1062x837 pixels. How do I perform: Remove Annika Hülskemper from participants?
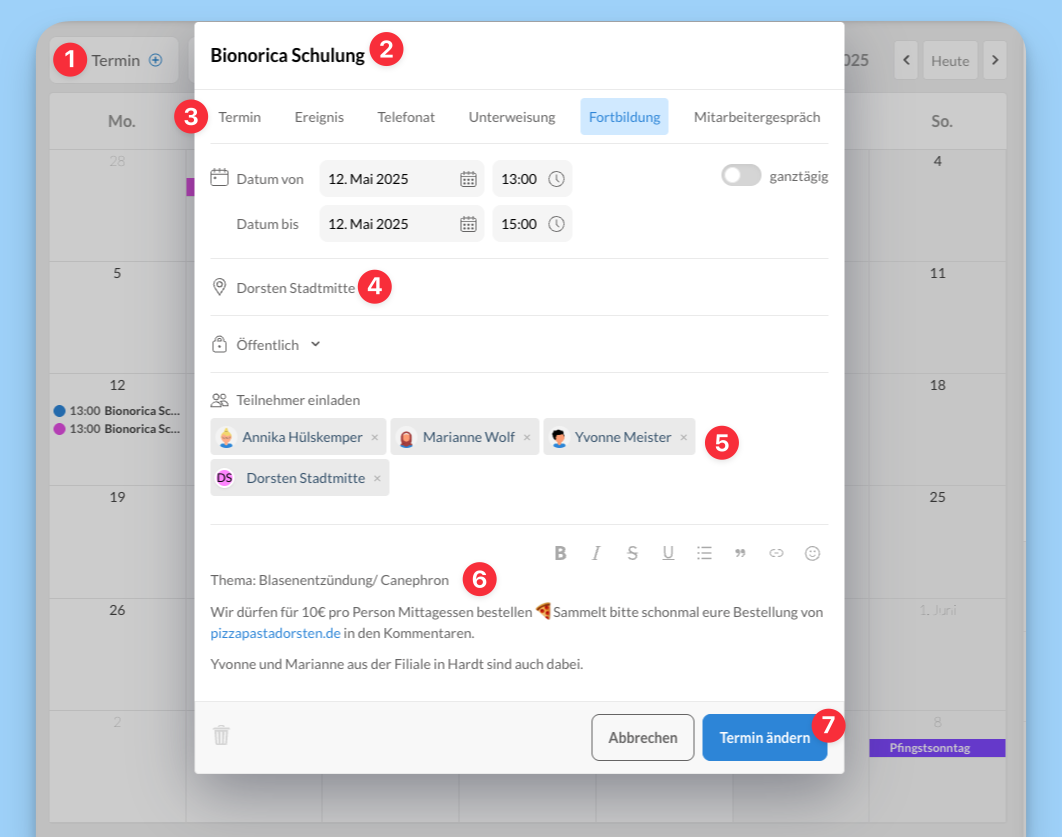click(375, 437)
